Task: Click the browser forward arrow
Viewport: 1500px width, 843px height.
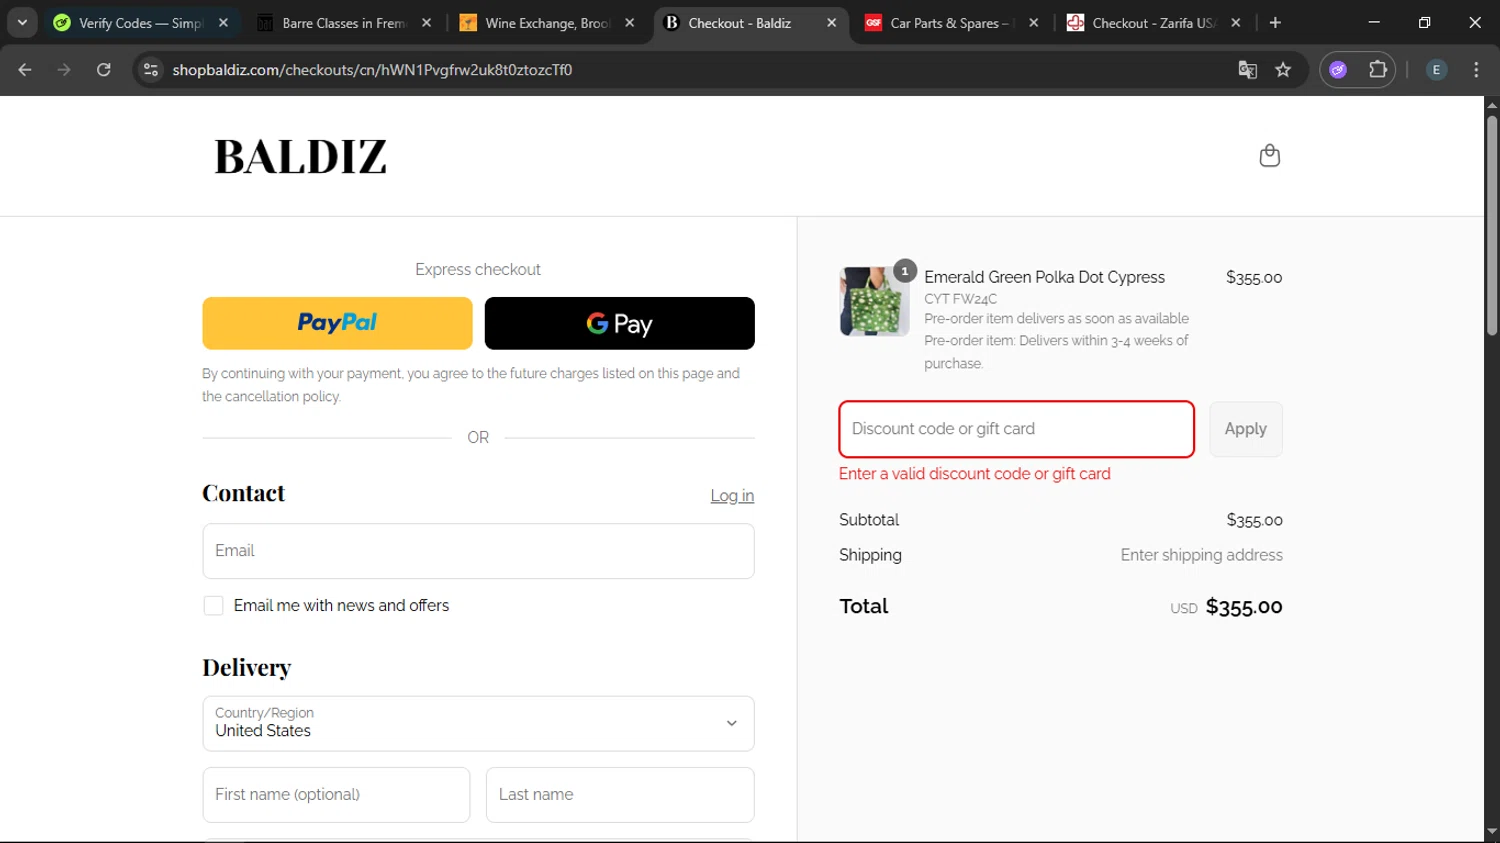Action: point(64,70)
